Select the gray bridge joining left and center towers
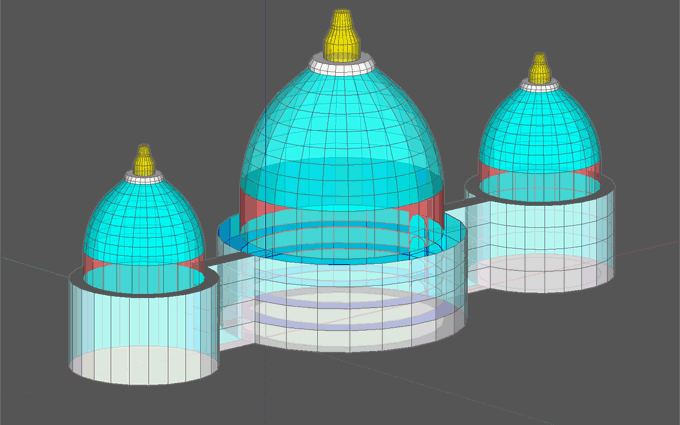 (x=228, y=262)
